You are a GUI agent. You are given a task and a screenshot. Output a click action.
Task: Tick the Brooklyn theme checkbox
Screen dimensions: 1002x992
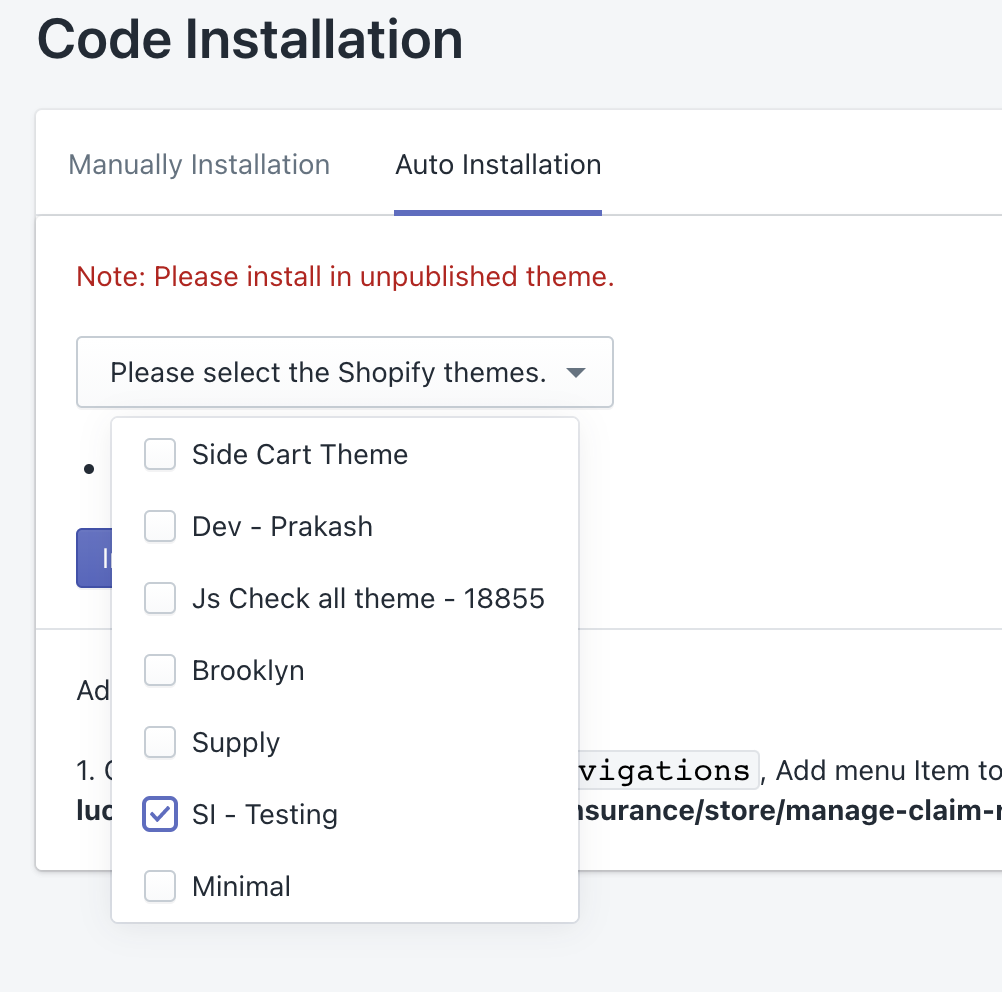point(160,671)
